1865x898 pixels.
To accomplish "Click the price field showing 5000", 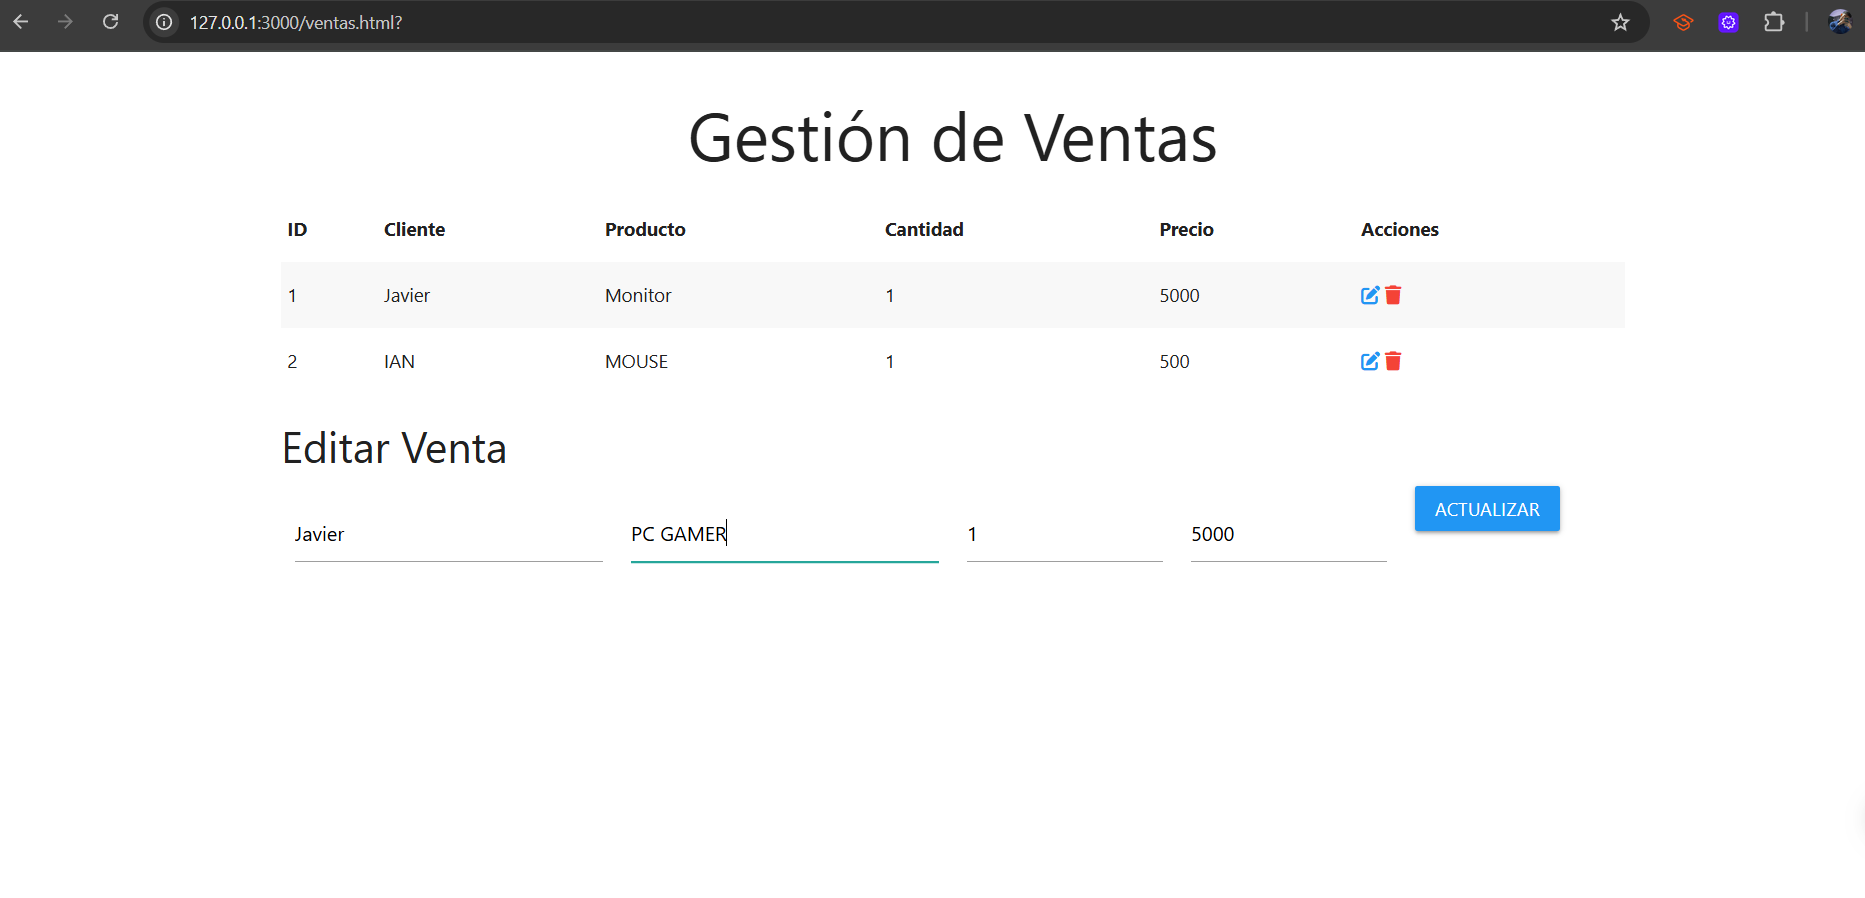I will (x=1289, y=535).
